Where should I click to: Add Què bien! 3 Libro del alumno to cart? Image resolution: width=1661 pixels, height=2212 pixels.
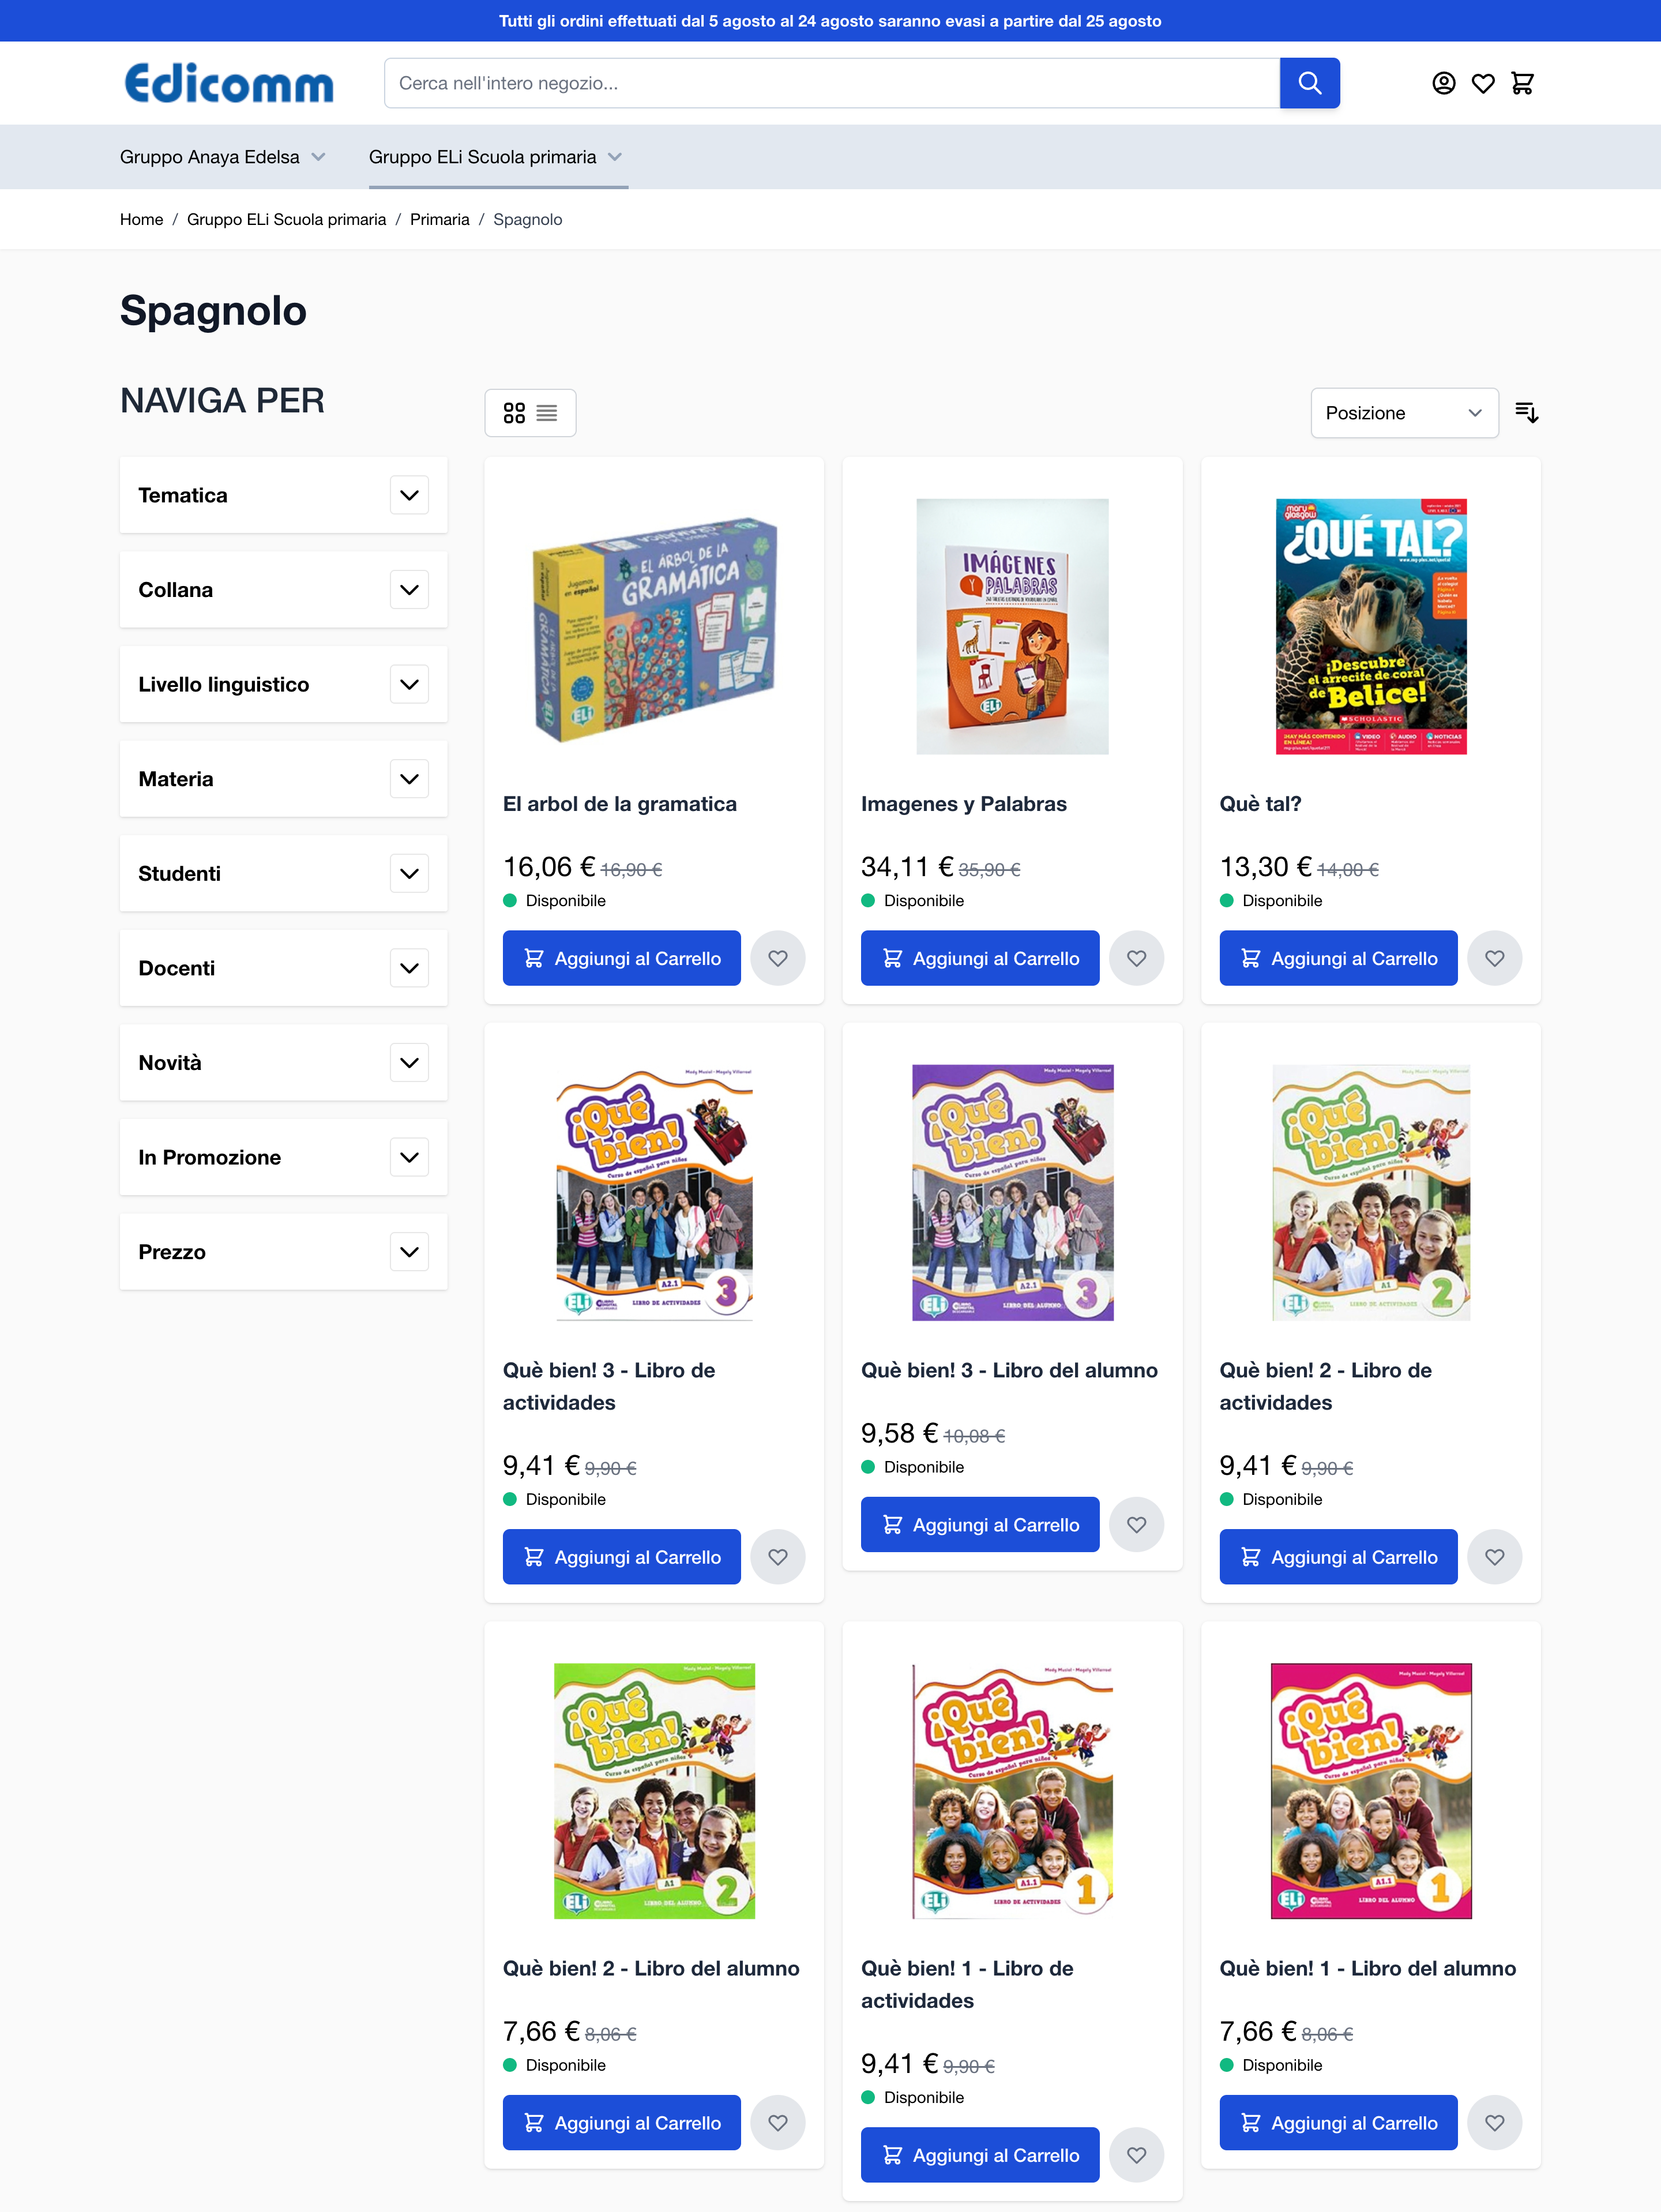[980, 1524]
